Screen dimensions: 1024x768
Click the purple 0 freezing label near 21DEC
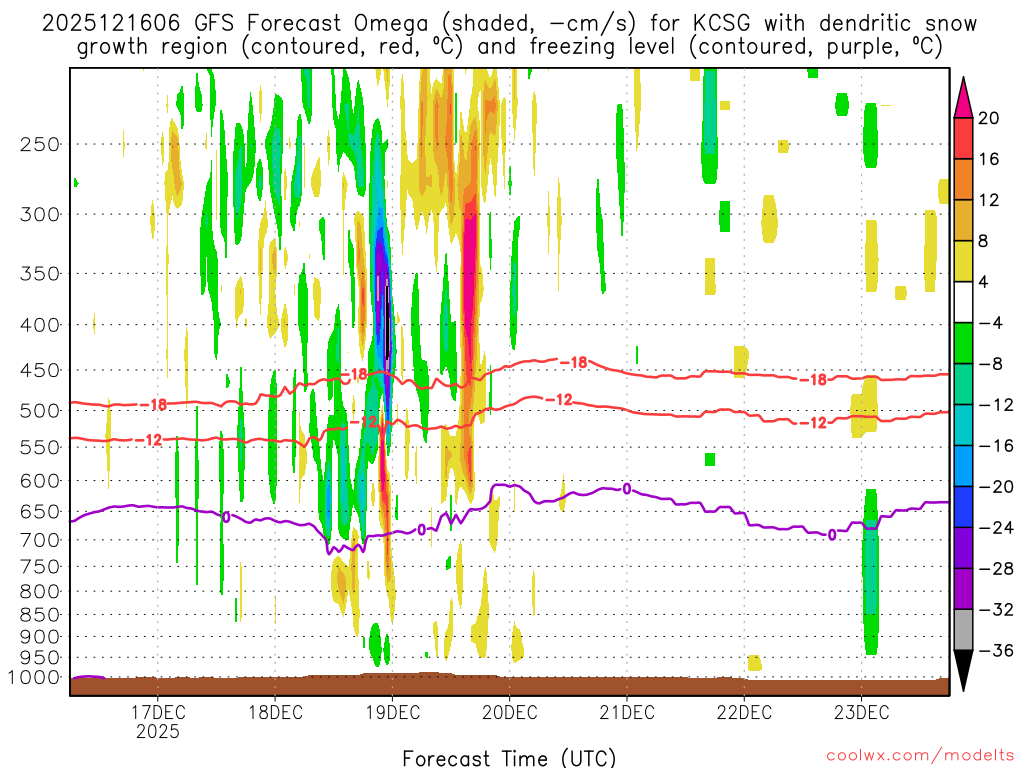pyautogui.click(x=627, y=488)
